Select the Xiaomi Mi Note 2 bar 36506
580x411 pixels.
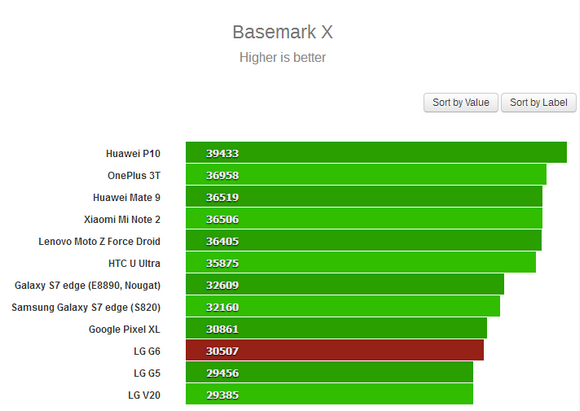pyautogui.click(x=364, y=219)
